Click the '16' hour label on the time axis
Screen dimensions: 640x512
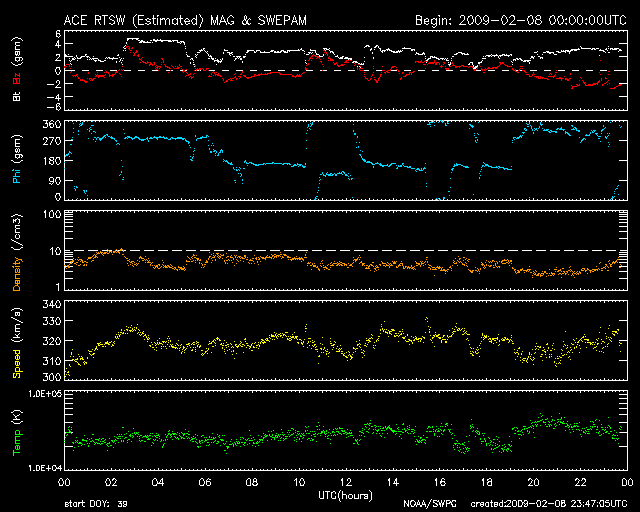(440, 483)
